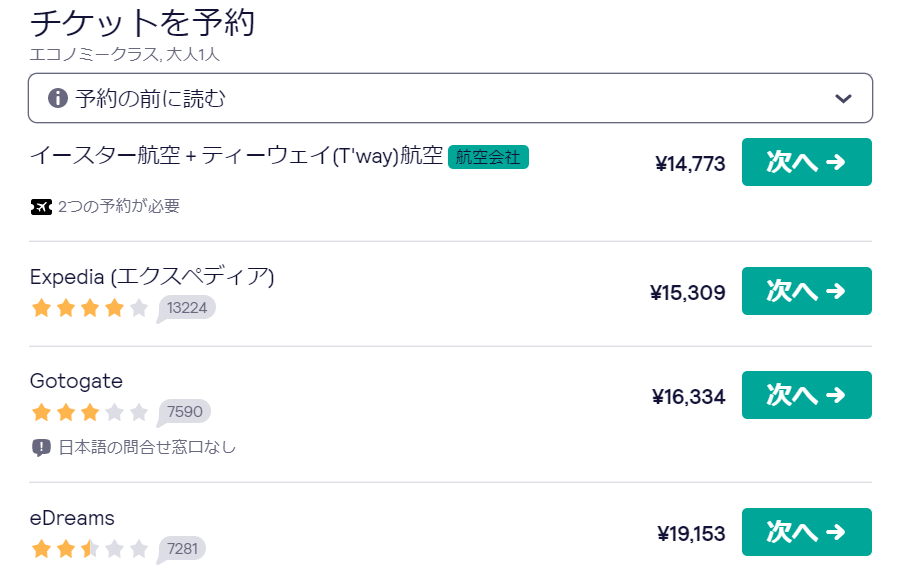Click the イースター航空 + ティーウェイ航空 title
Screen dimensions: 899x585
(x=236, y=155)
